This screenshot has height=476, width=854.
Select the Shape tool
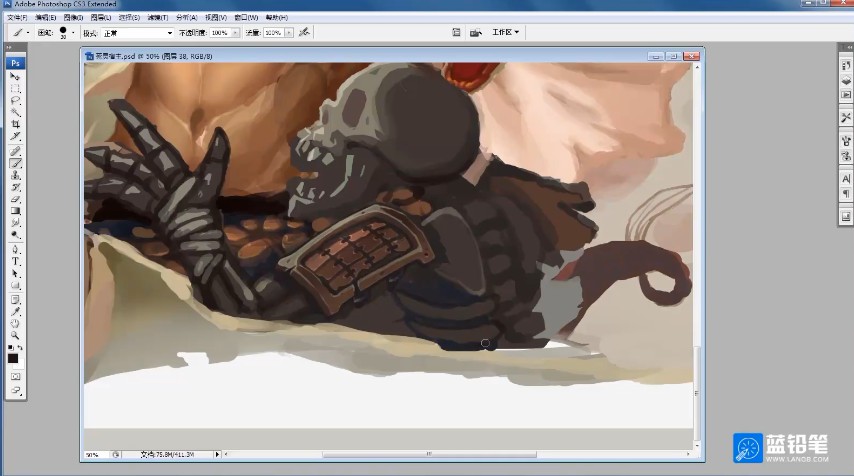click(x=15, y=285)
